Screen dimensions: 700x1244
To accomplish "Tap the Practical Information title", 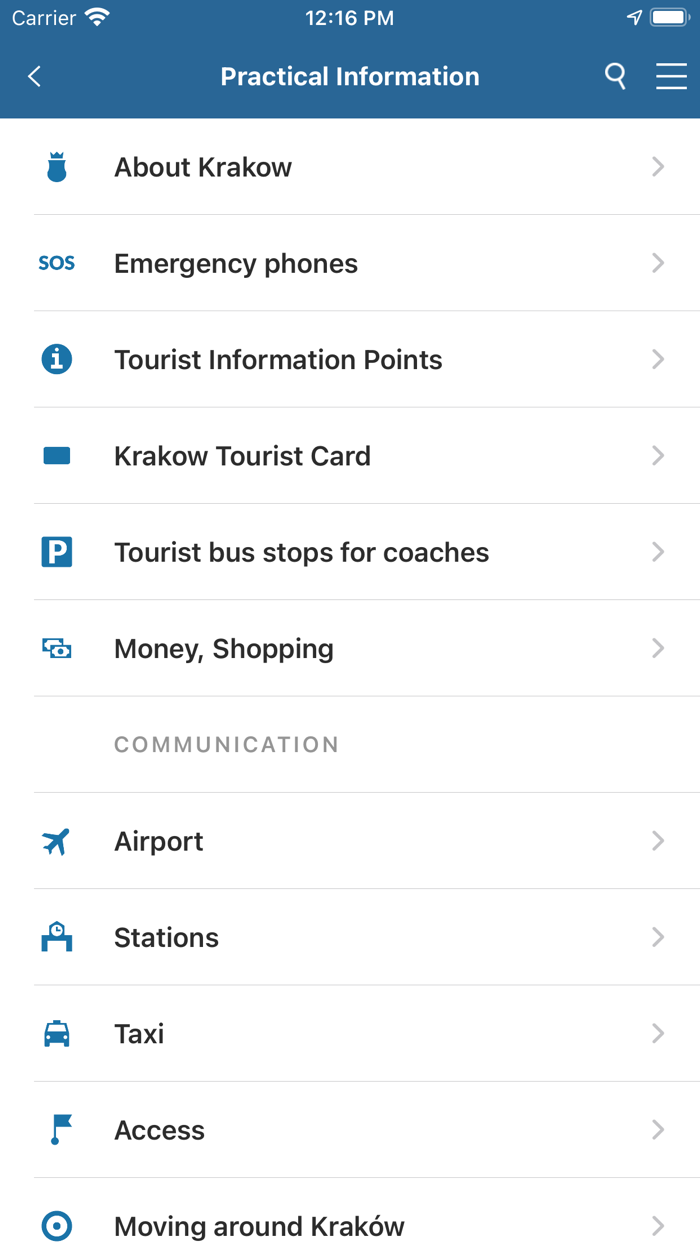I will [x=350, y=77].
